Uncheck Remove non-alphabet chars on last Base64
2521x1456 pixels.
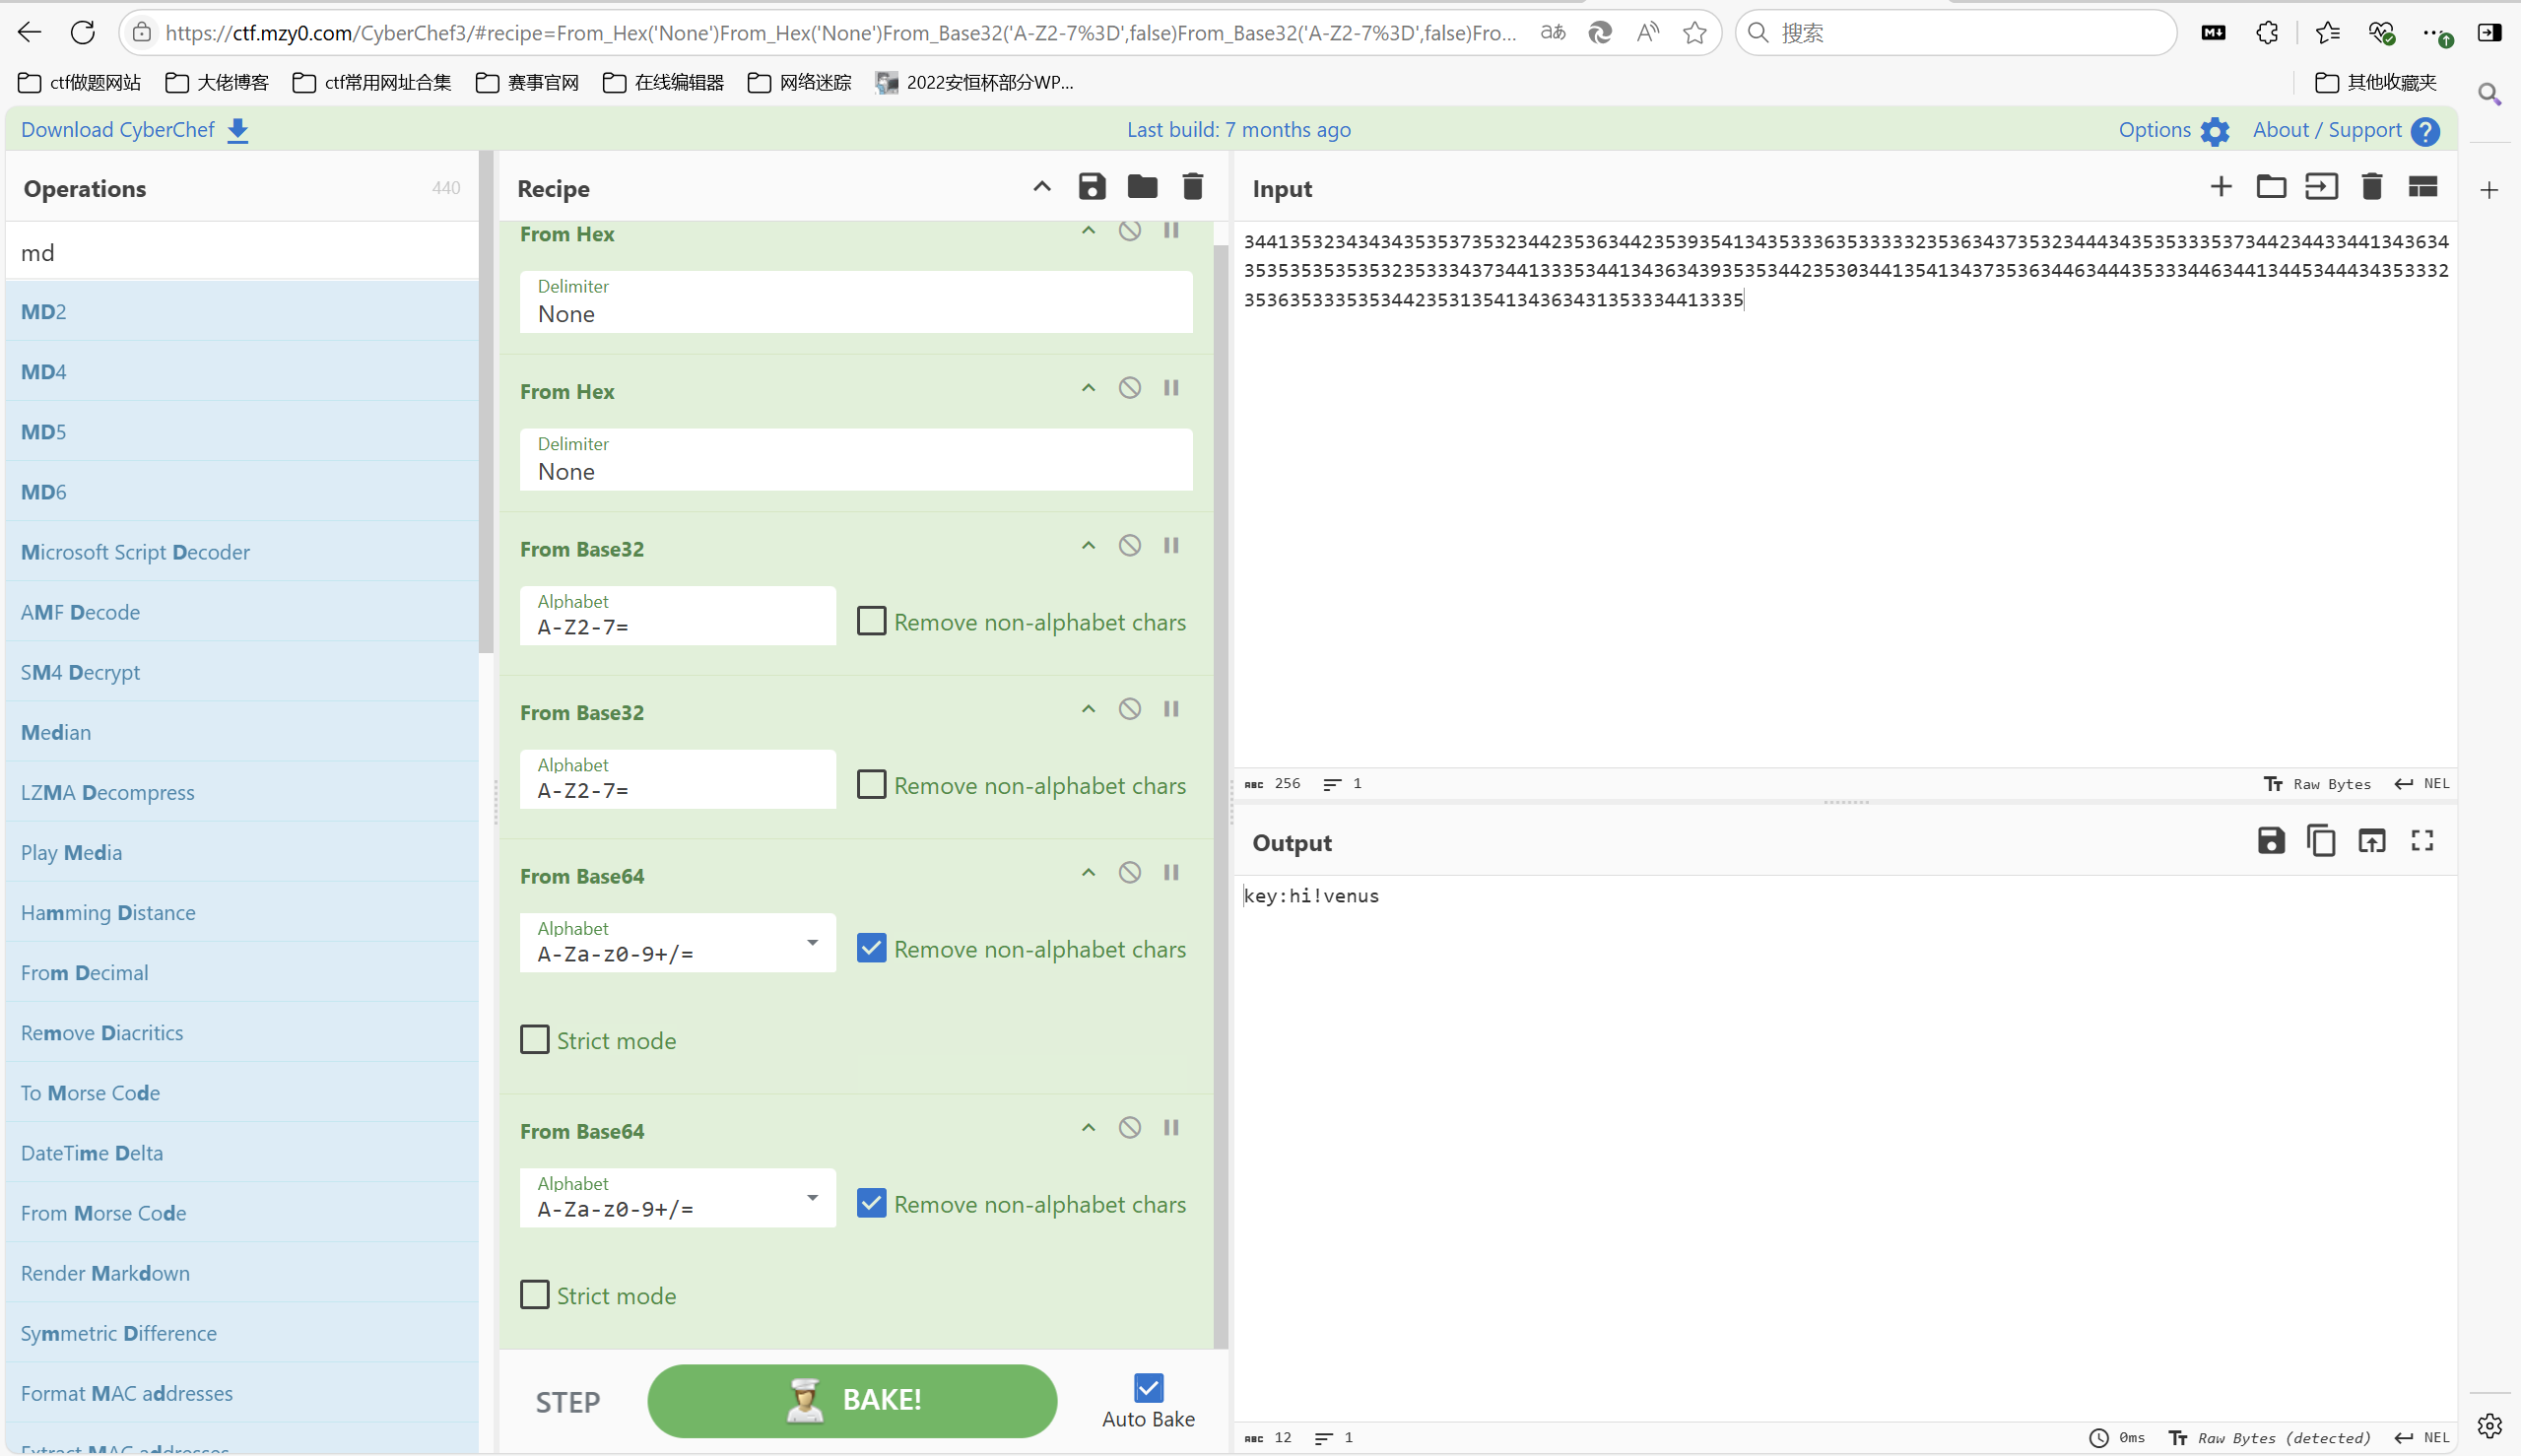[871, 1203]
